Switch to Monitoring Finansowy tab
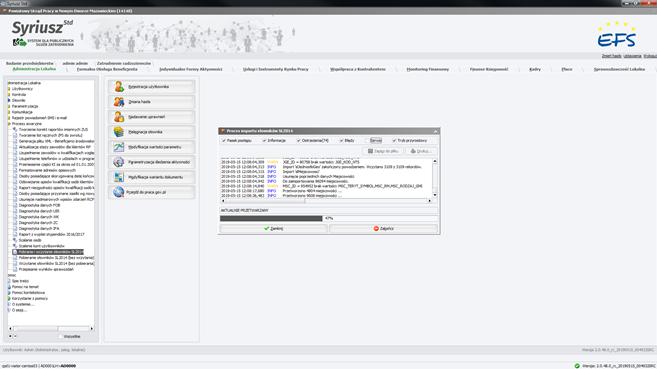657x369 pixels. (x=427, y=69)
